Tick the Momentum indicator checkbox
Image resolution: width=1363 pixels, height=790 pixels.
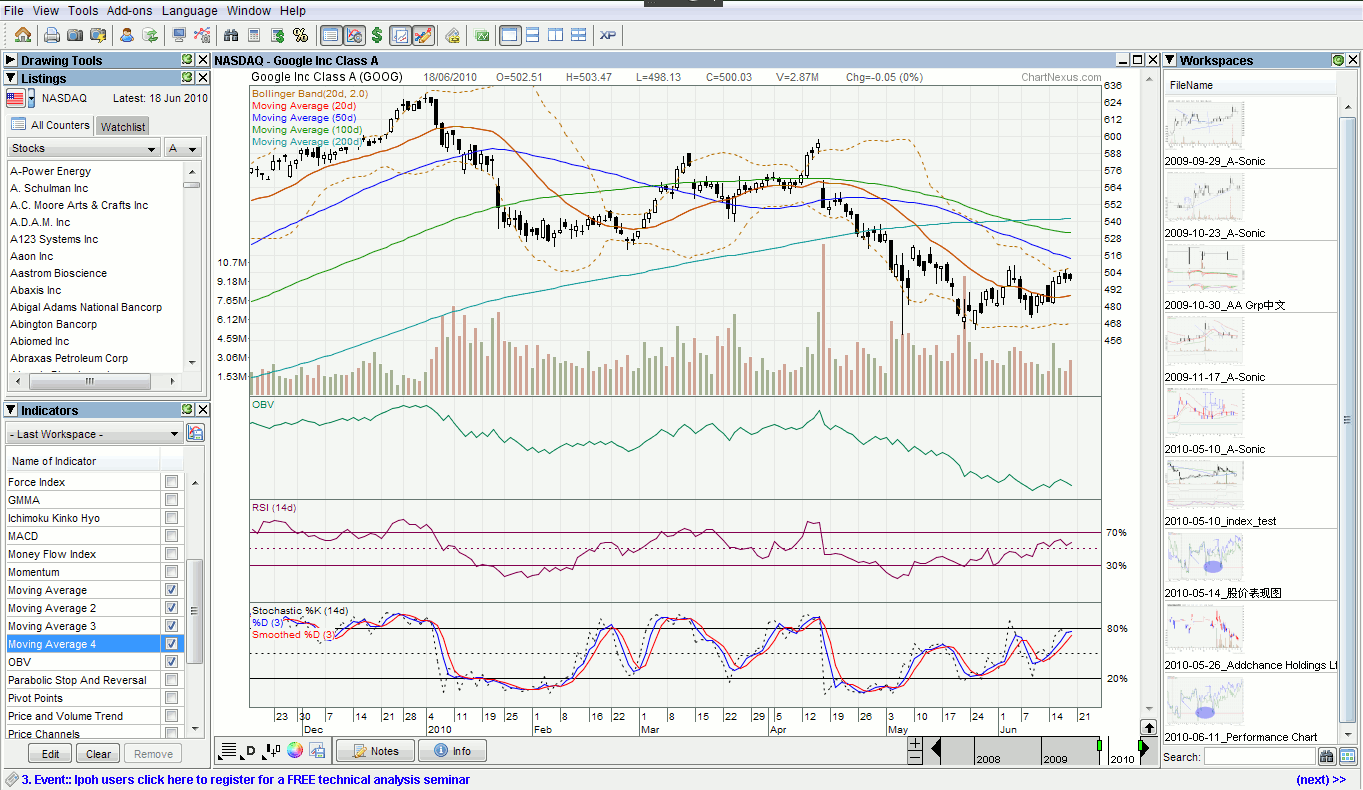click(171, 572)
